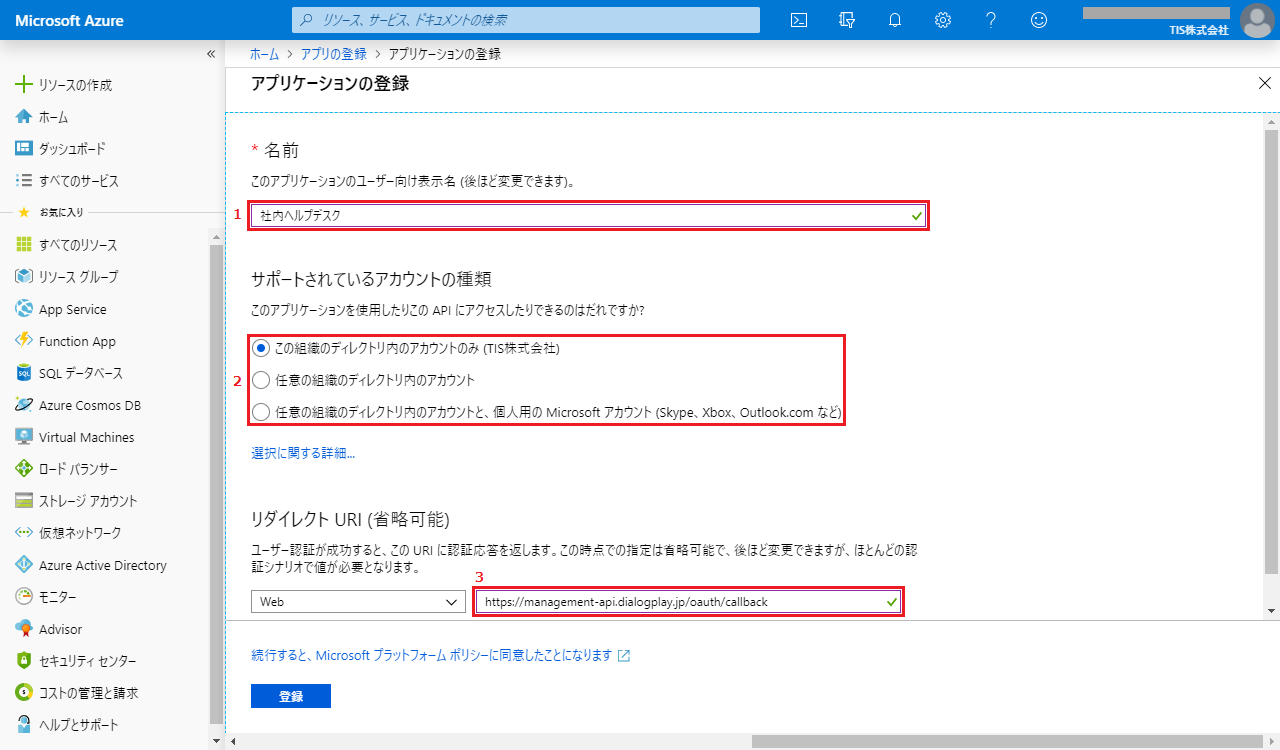Click the ストレージ アカウント icon
The height and width of the screenshot is (750, 1280).
[24, 501]
